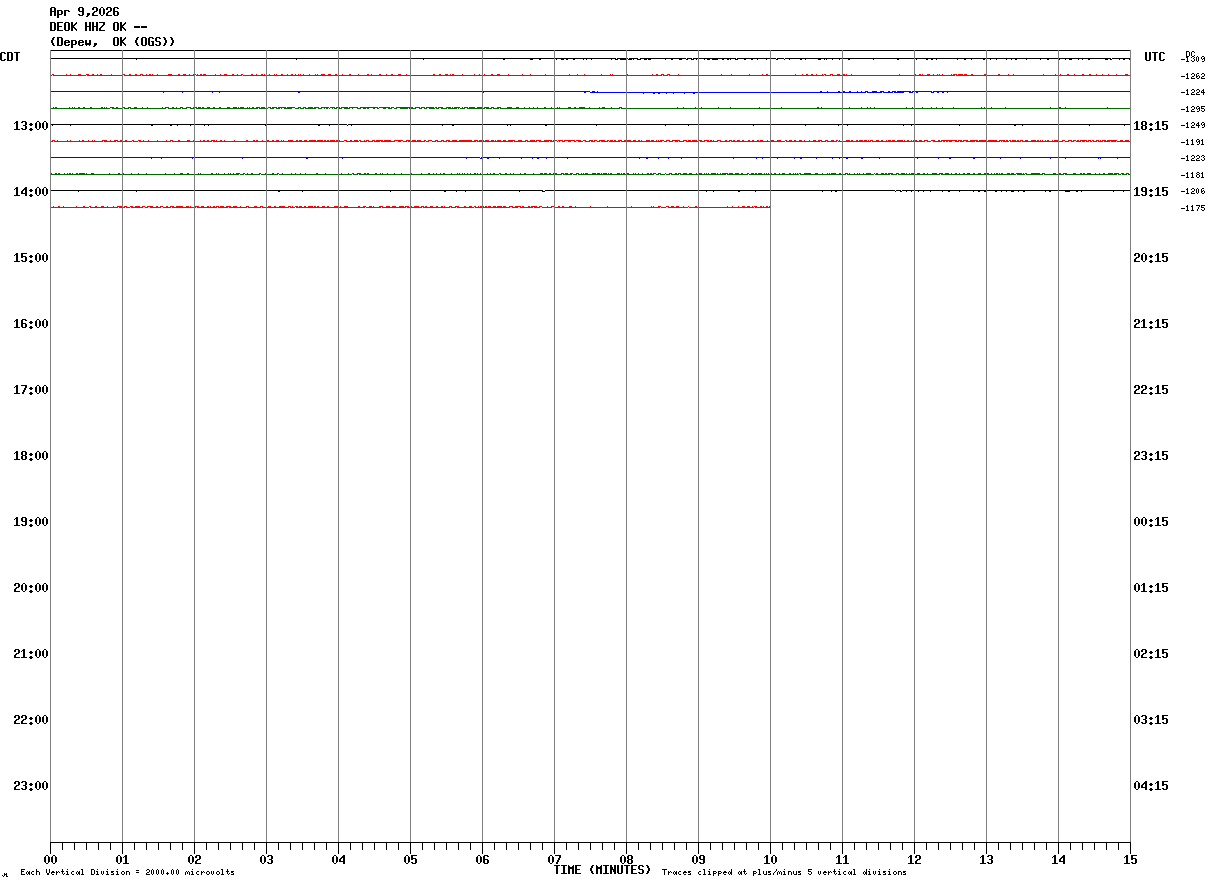Click the DC offset value "-1206"

1193,191
